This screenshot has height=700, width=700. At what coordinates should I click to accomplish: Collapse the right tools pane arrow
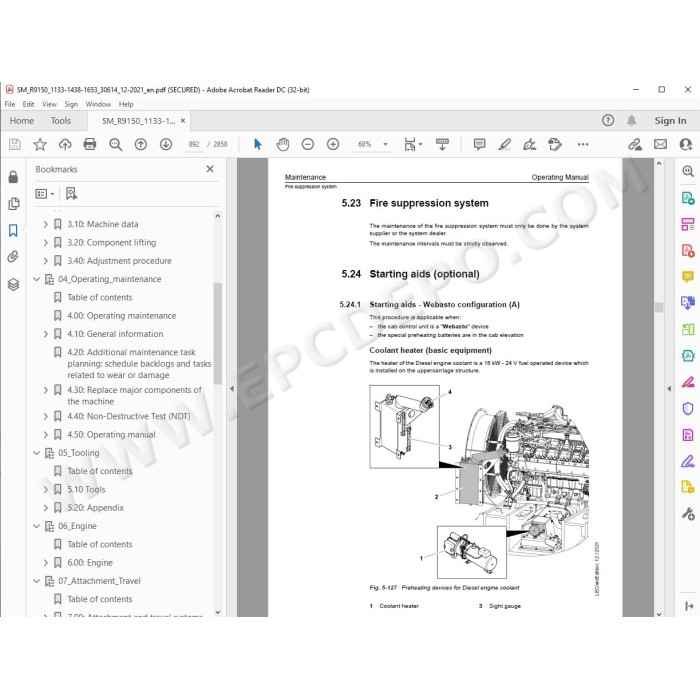(x=669, y=388)
